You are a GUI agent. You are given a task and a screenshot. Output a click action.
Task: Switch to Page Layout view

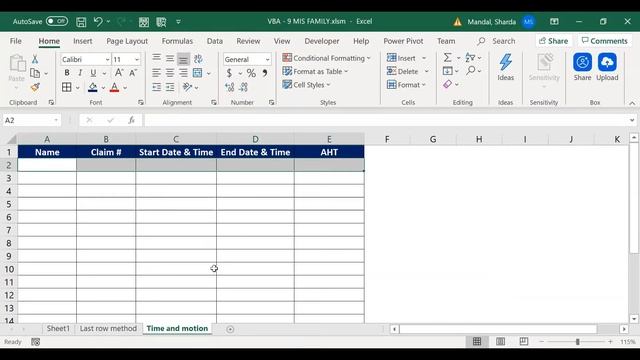click(x=500, y=342)
